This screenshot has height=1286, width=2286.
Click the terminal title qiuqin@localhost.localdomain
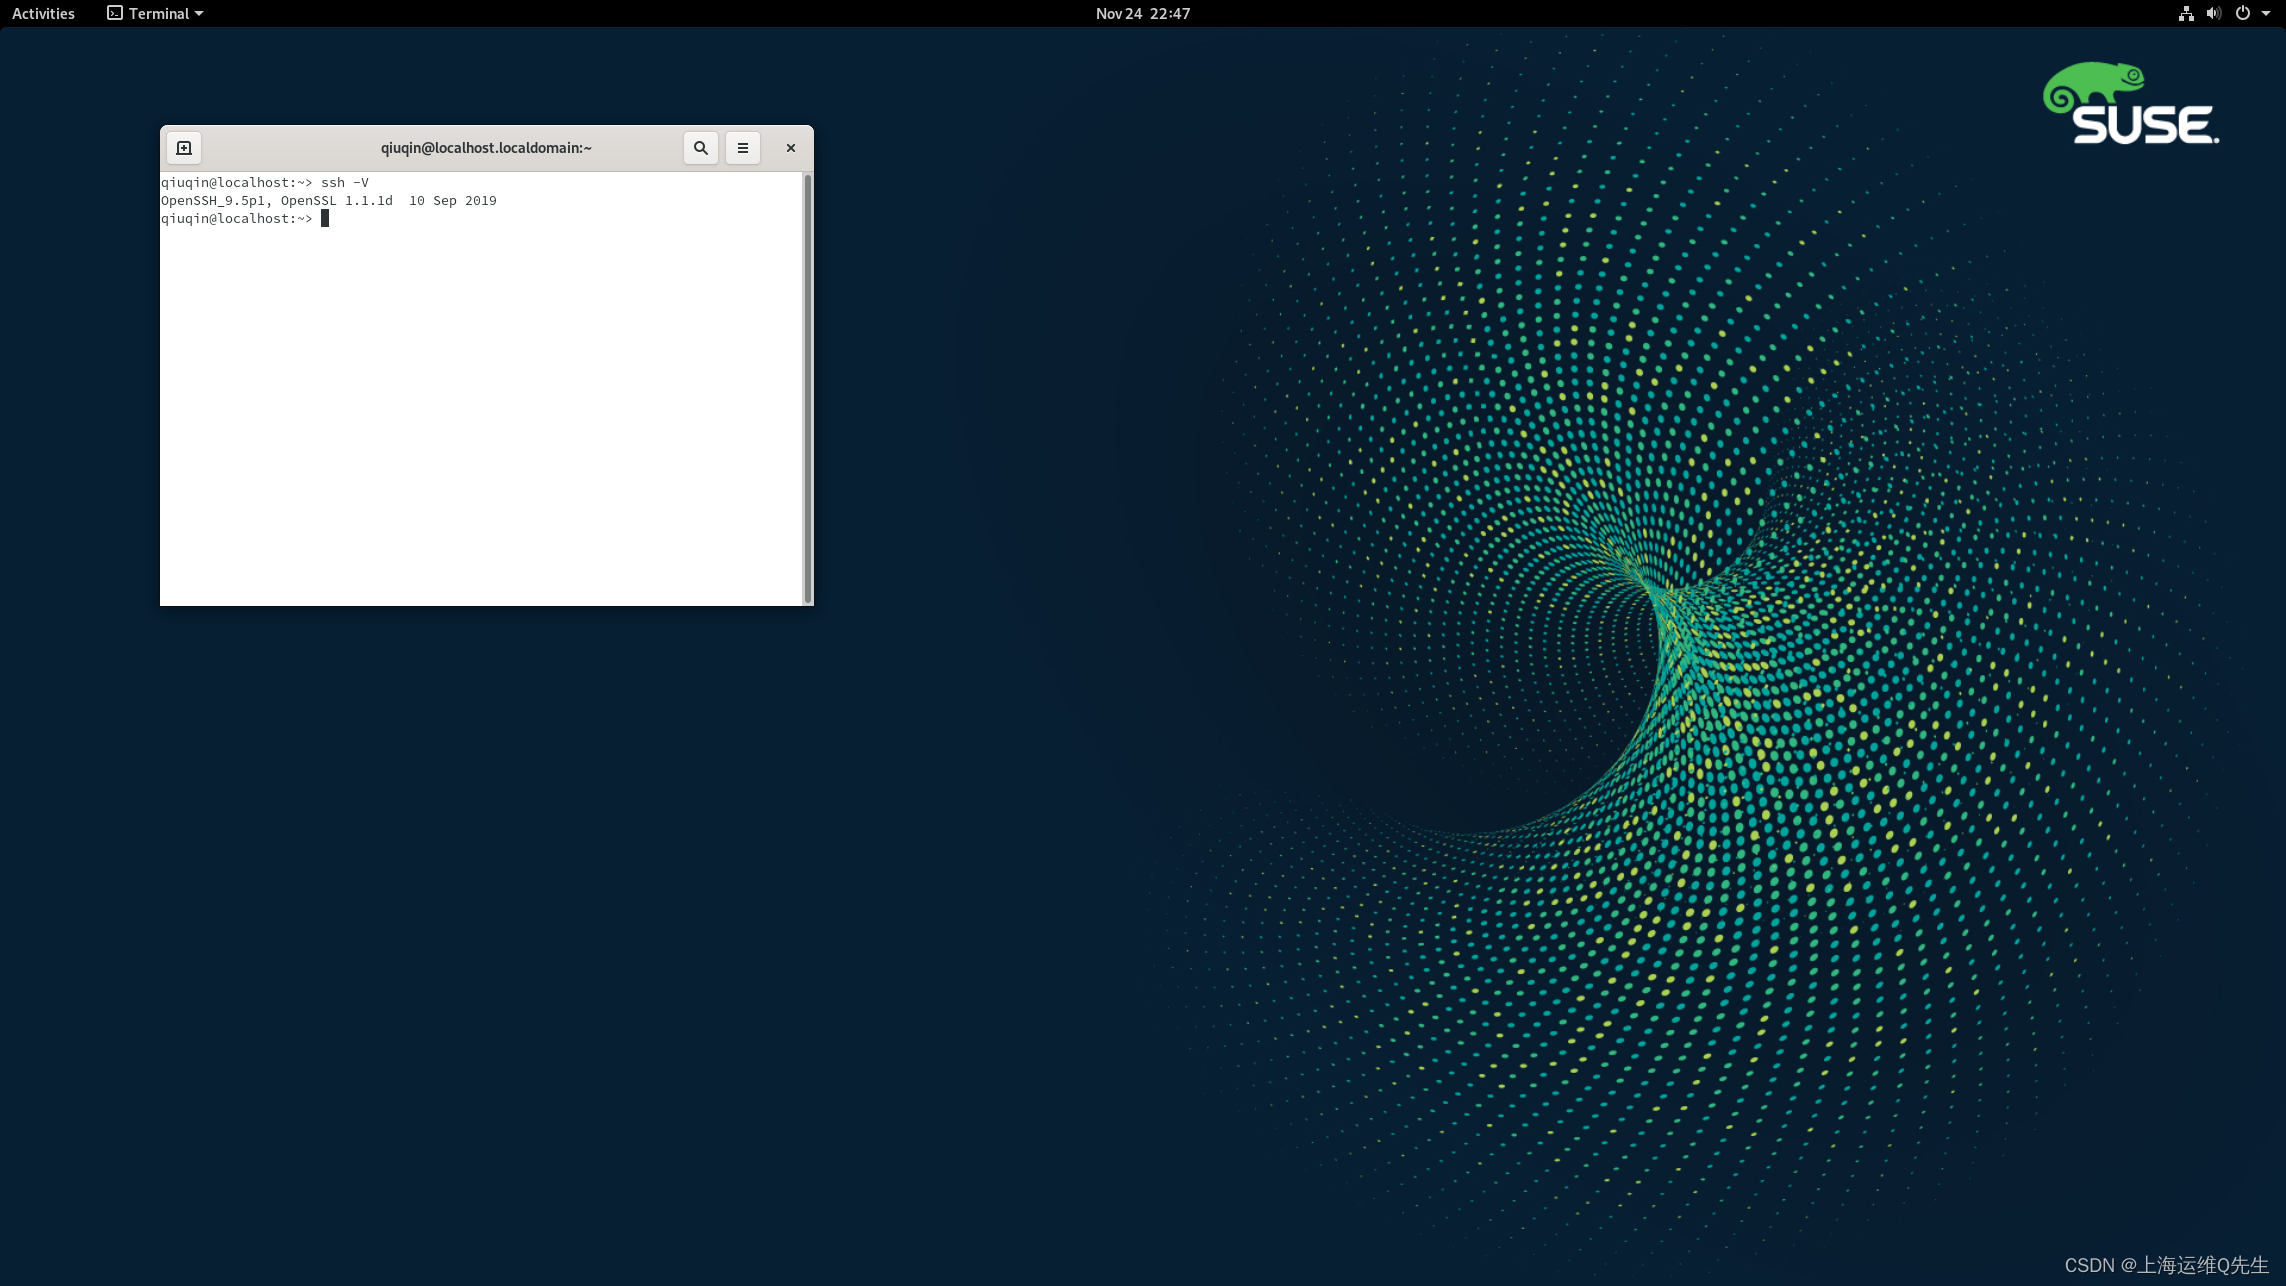click(x=484, y=147)
